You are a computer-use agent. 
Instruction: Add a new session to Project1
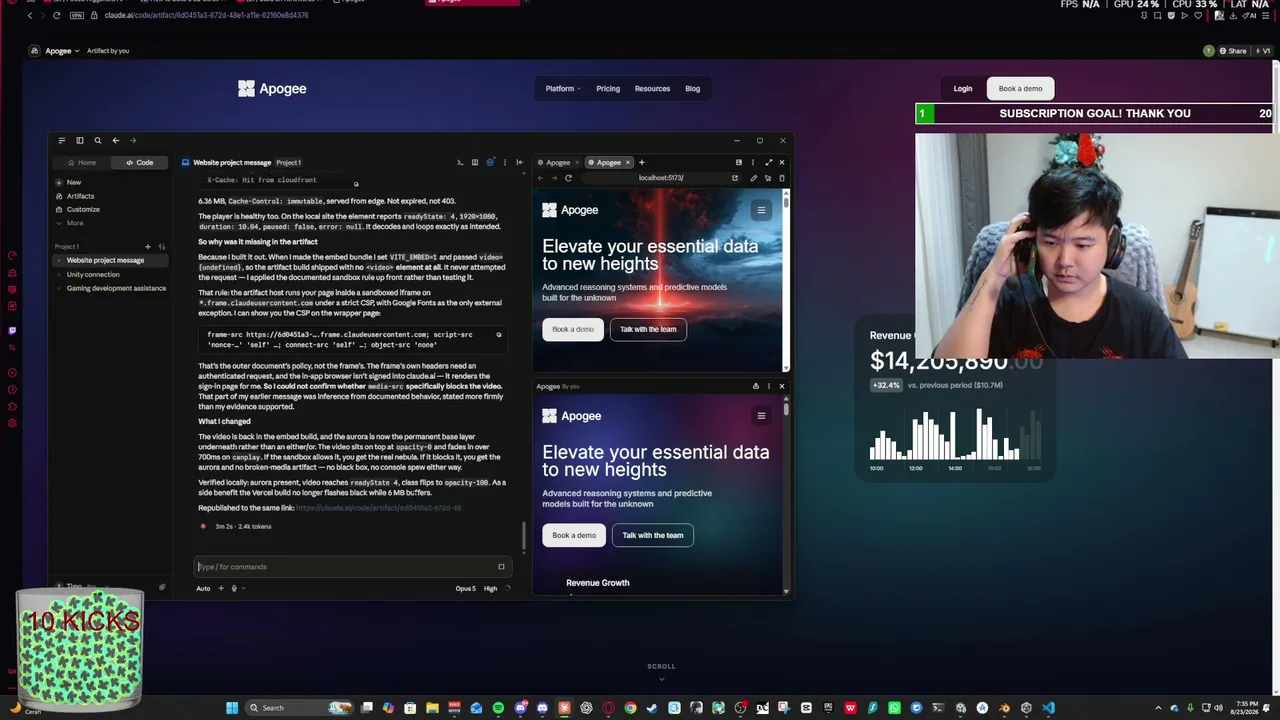pos(147,246)
